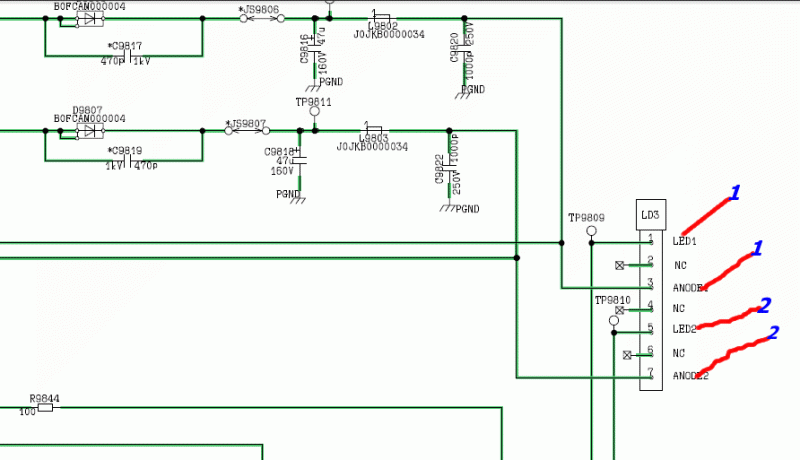This screenshot has height=460, width=800.
Task: Select pin number 1 on LD3
Action: pos(651,238)
